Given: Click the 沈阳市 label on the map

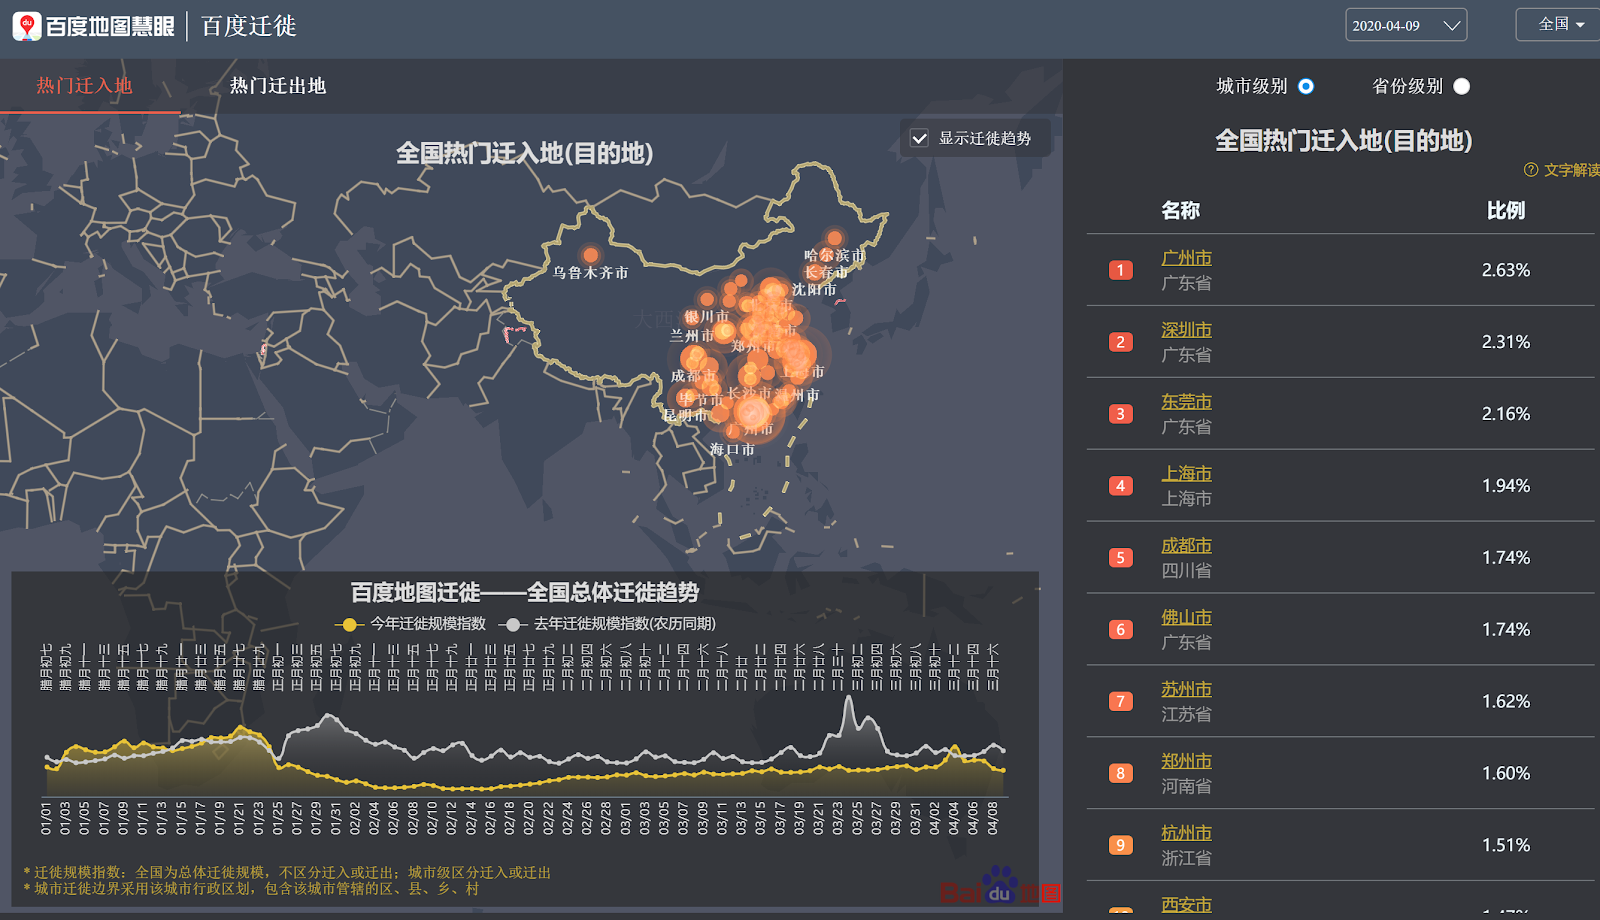Looking at the screenshot, I should 814,290.
